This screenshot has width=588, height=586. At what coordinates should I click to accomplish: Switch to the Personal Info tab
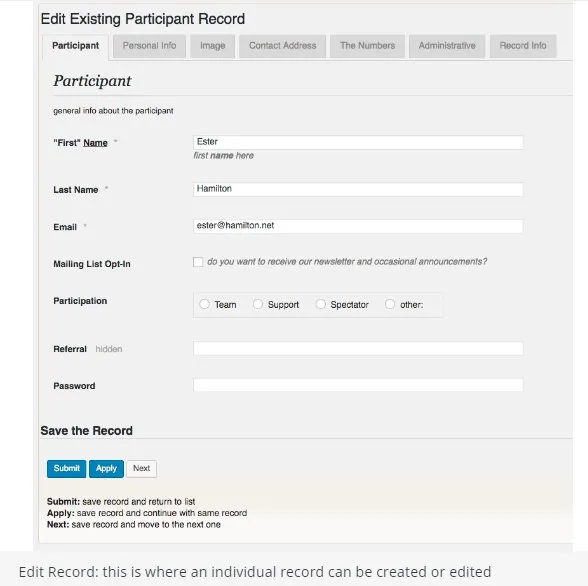(x=149, y=46)
